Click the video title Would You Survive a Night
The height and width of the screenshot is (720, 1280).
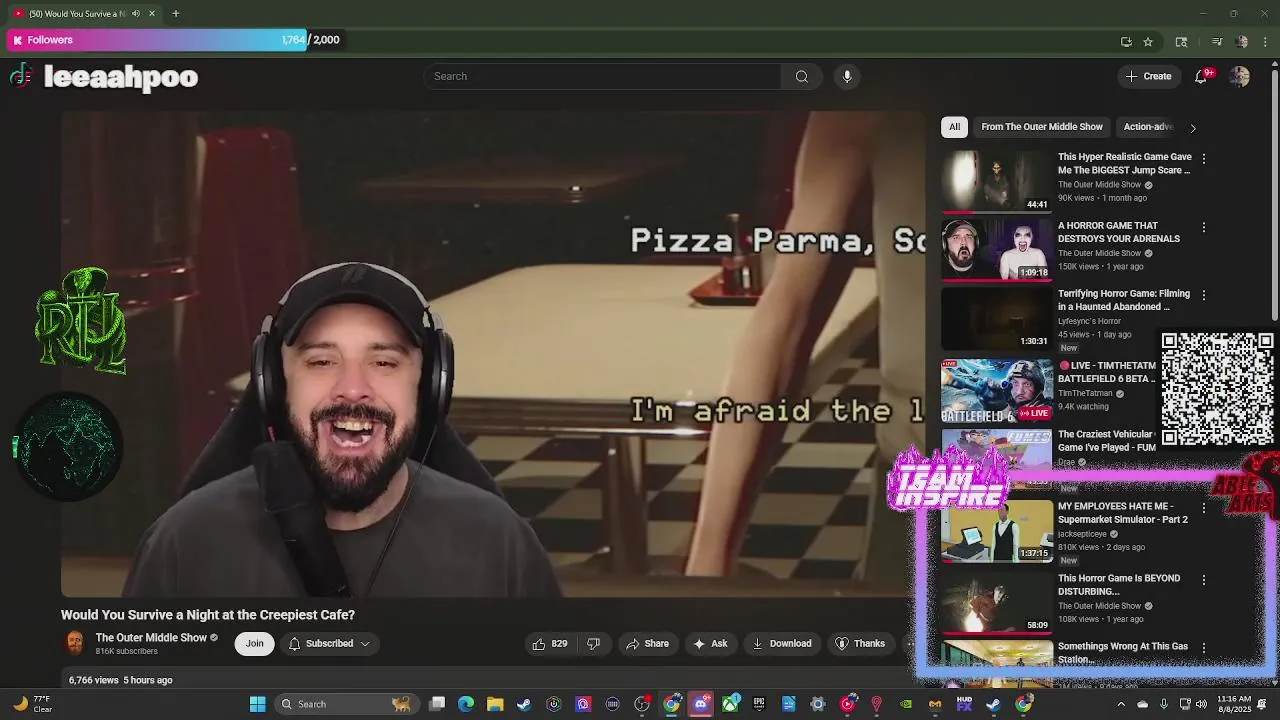click(208, 615)
